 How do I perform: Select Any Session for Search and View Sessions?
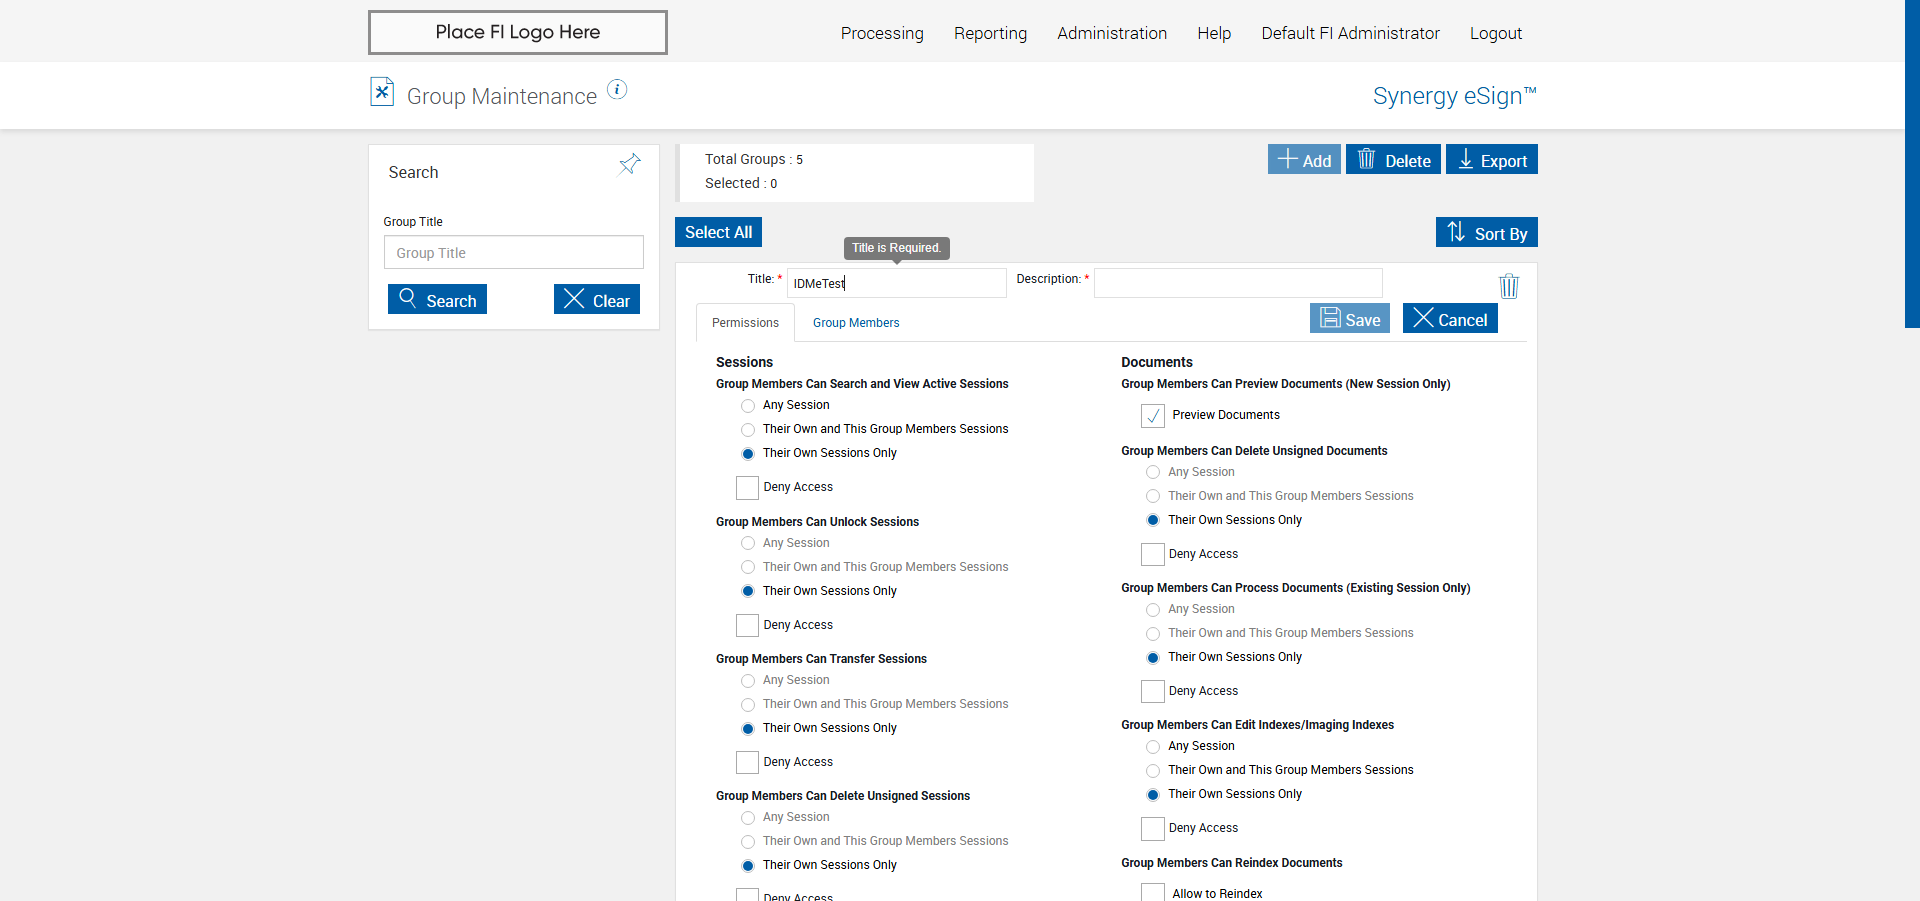(748, 406)
